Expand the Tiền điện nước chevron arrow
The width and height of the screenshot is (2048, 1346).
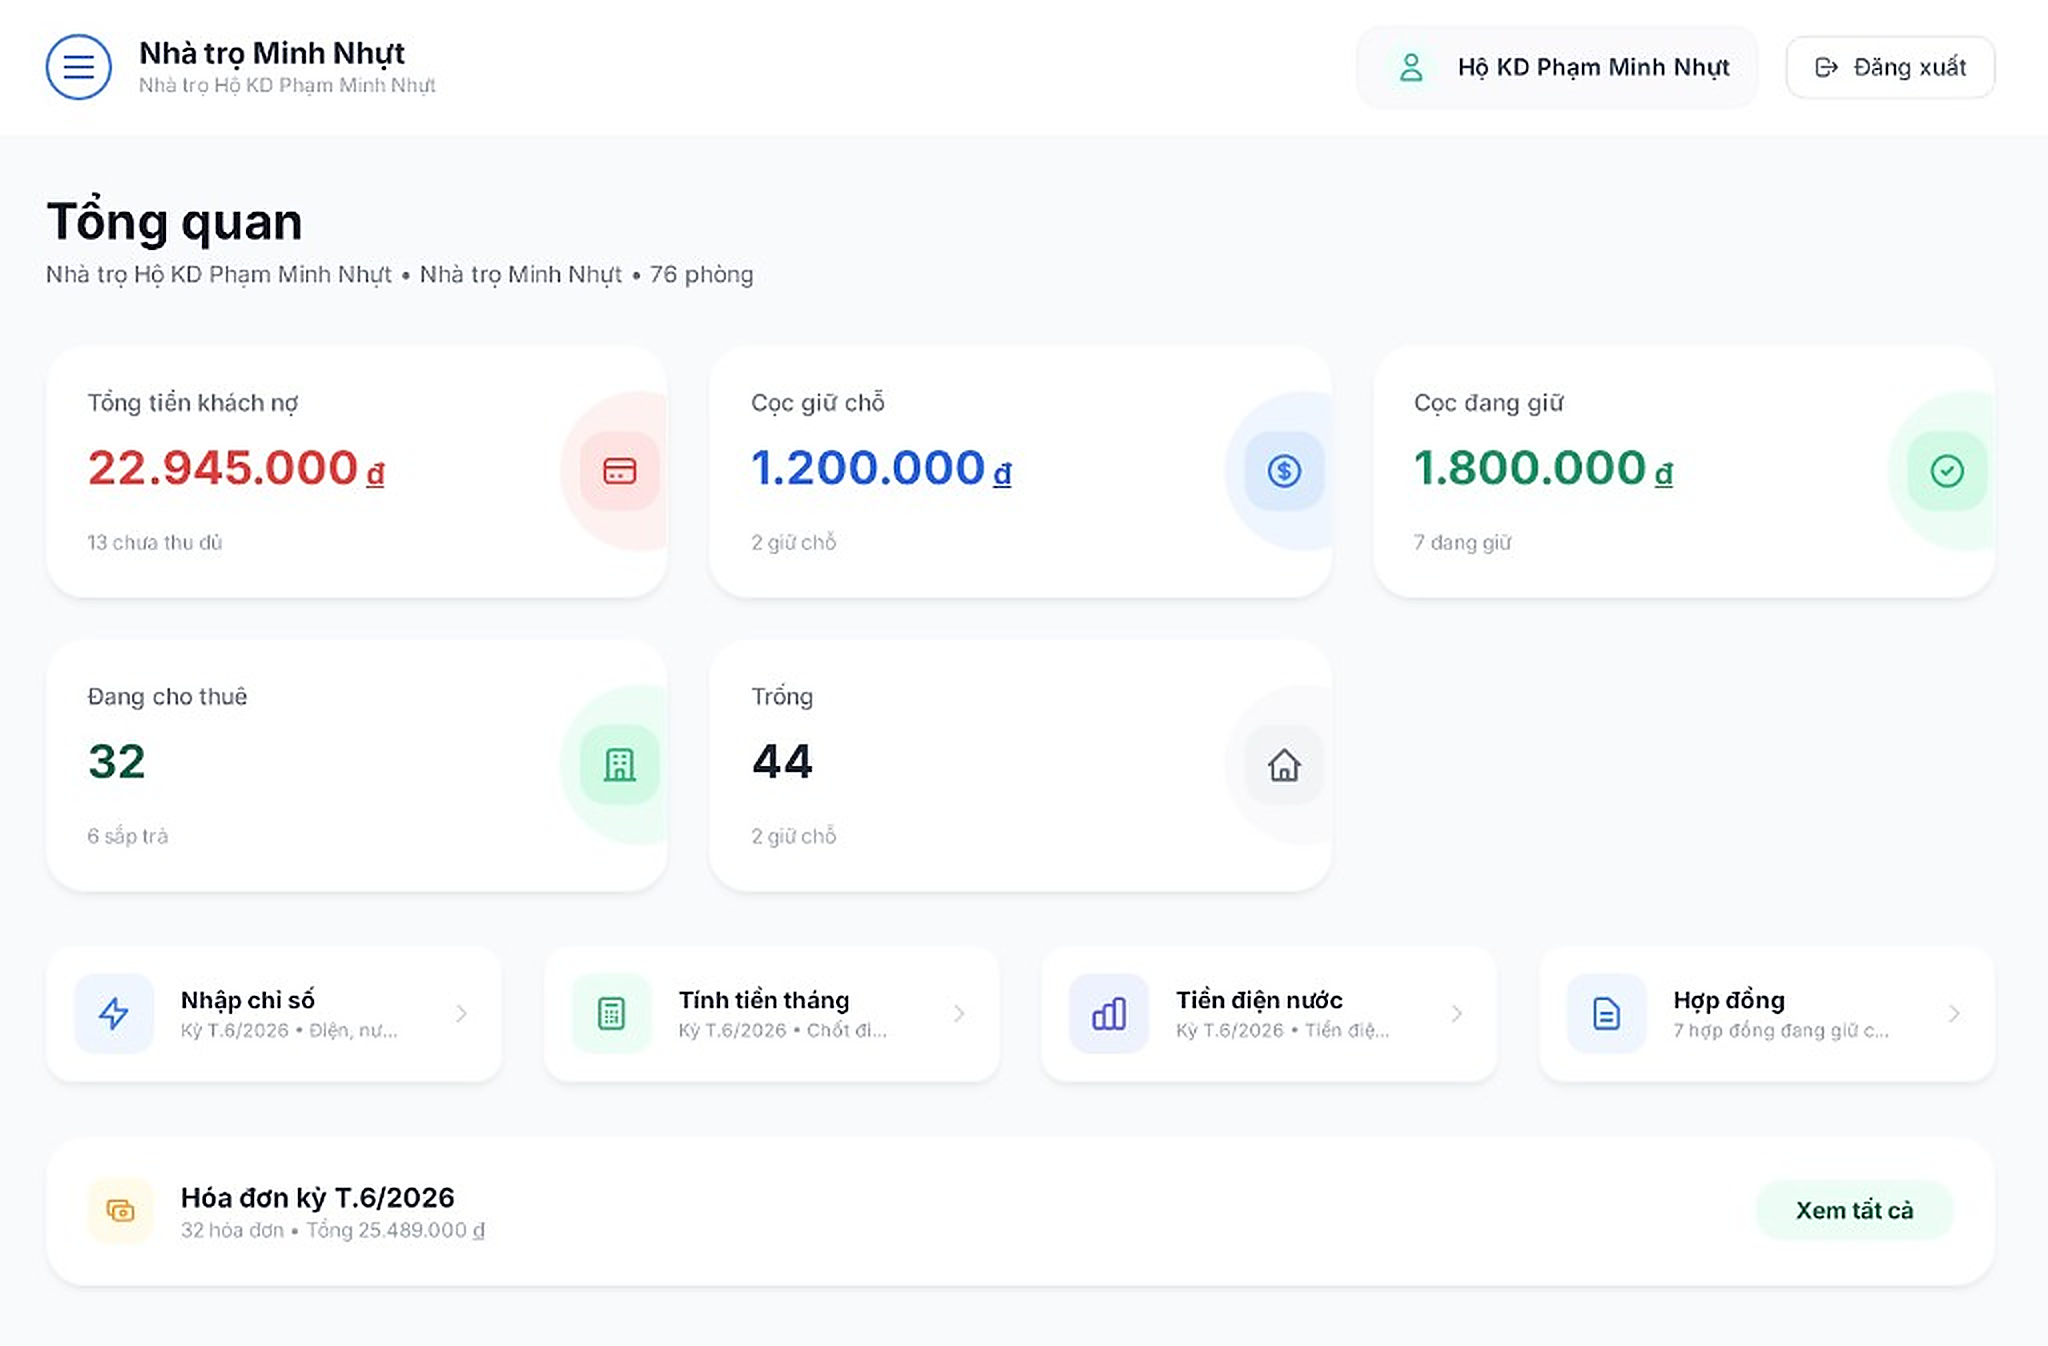[1457, 1013]
